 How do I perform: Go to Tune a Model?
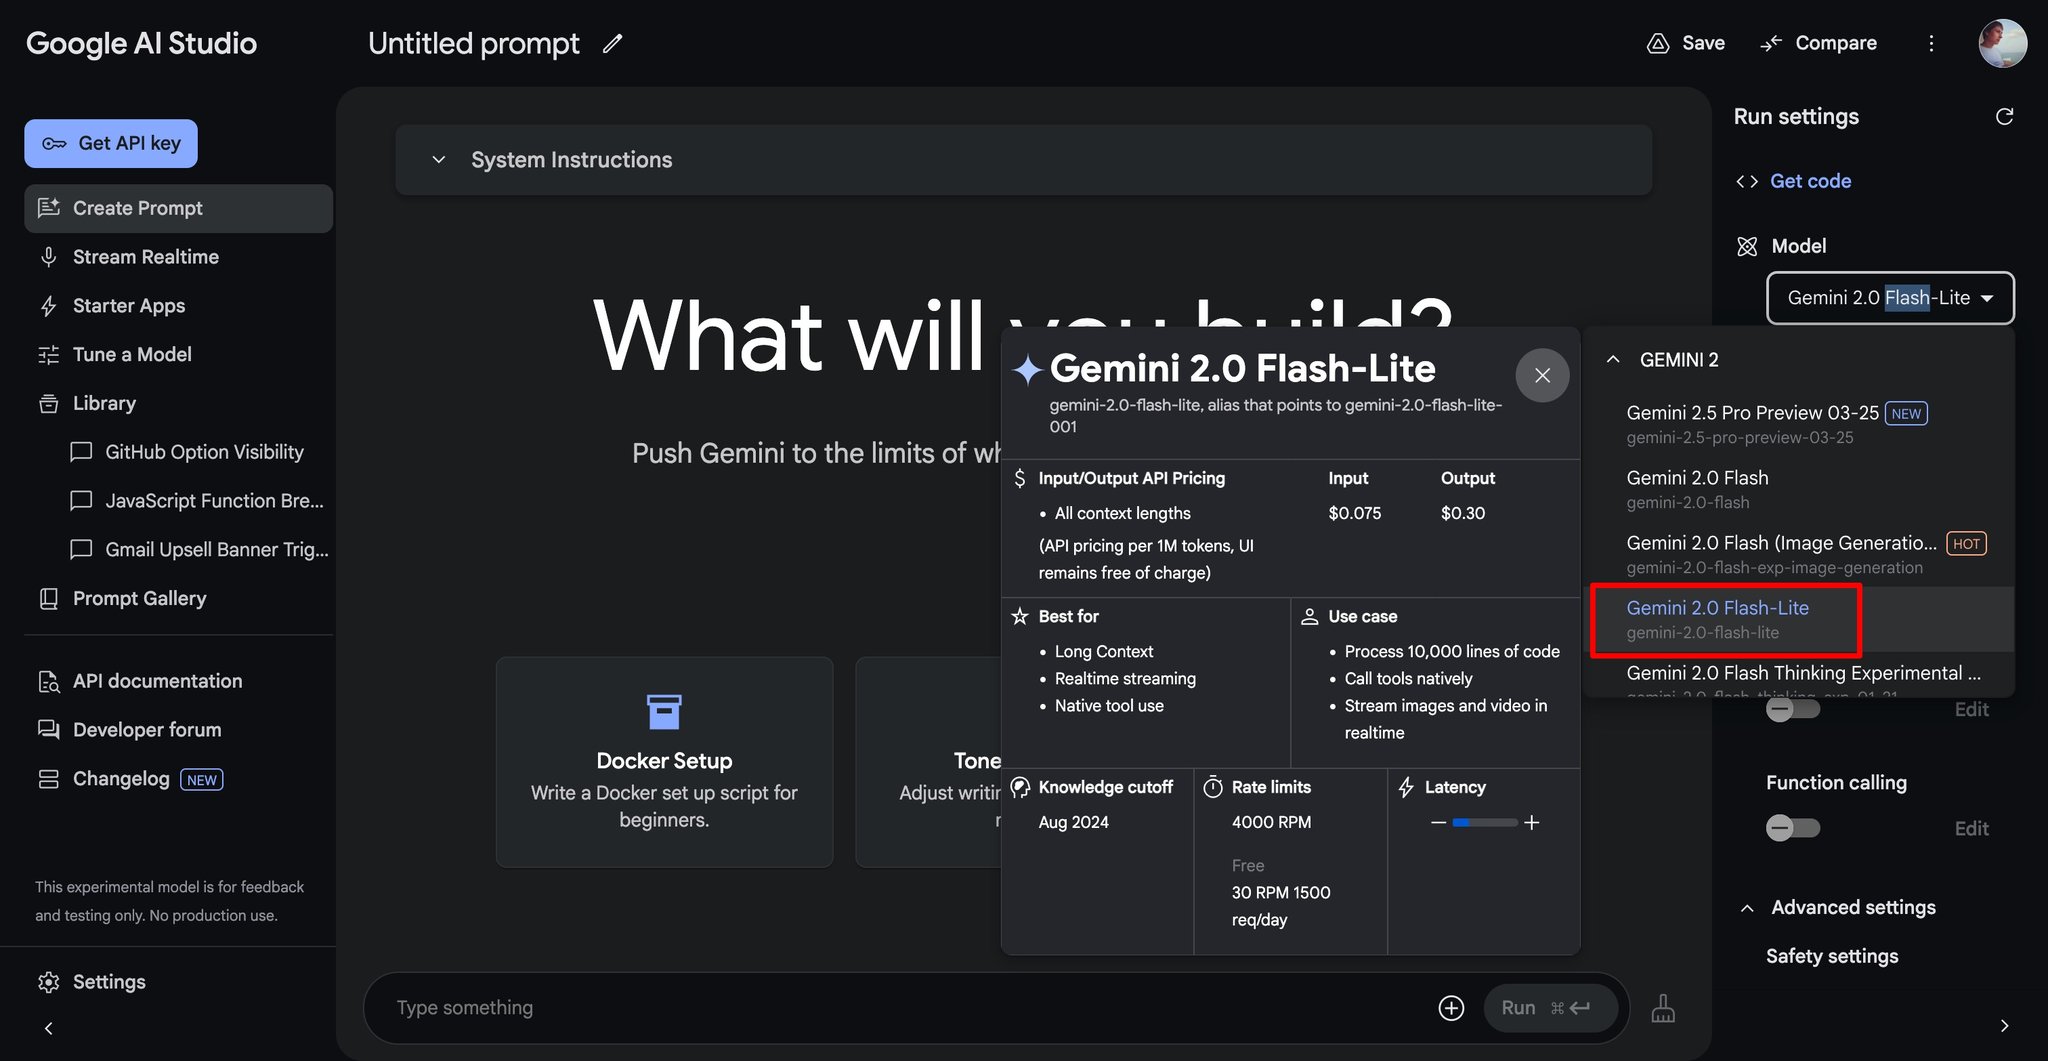click(x=132, y=355)
